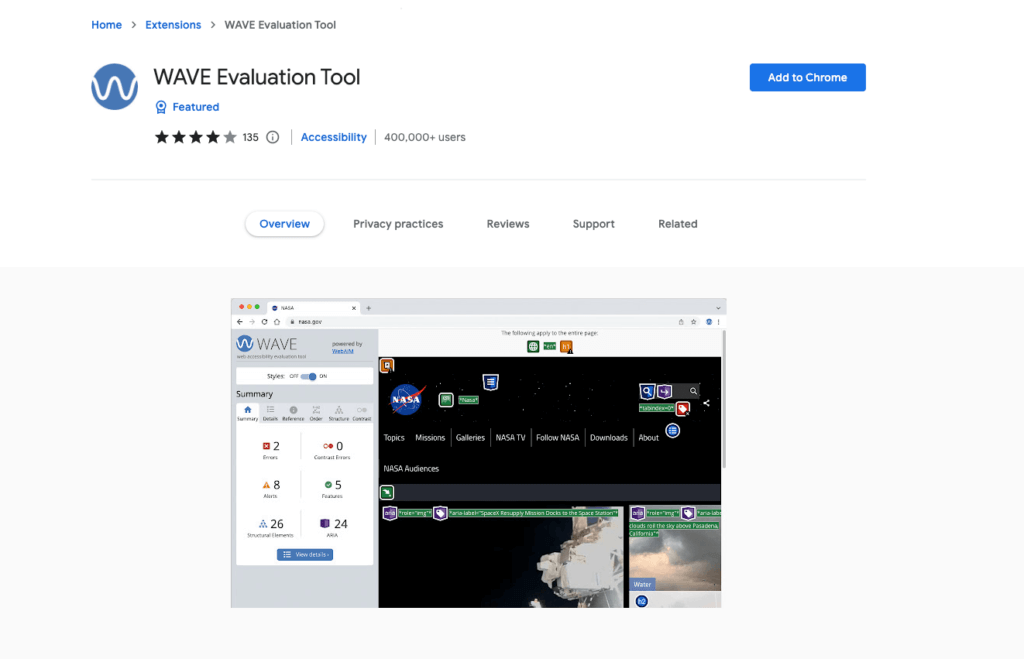Switch to the Privacy practices tab
Screen dimensions: 1024x659
[398, 224]
